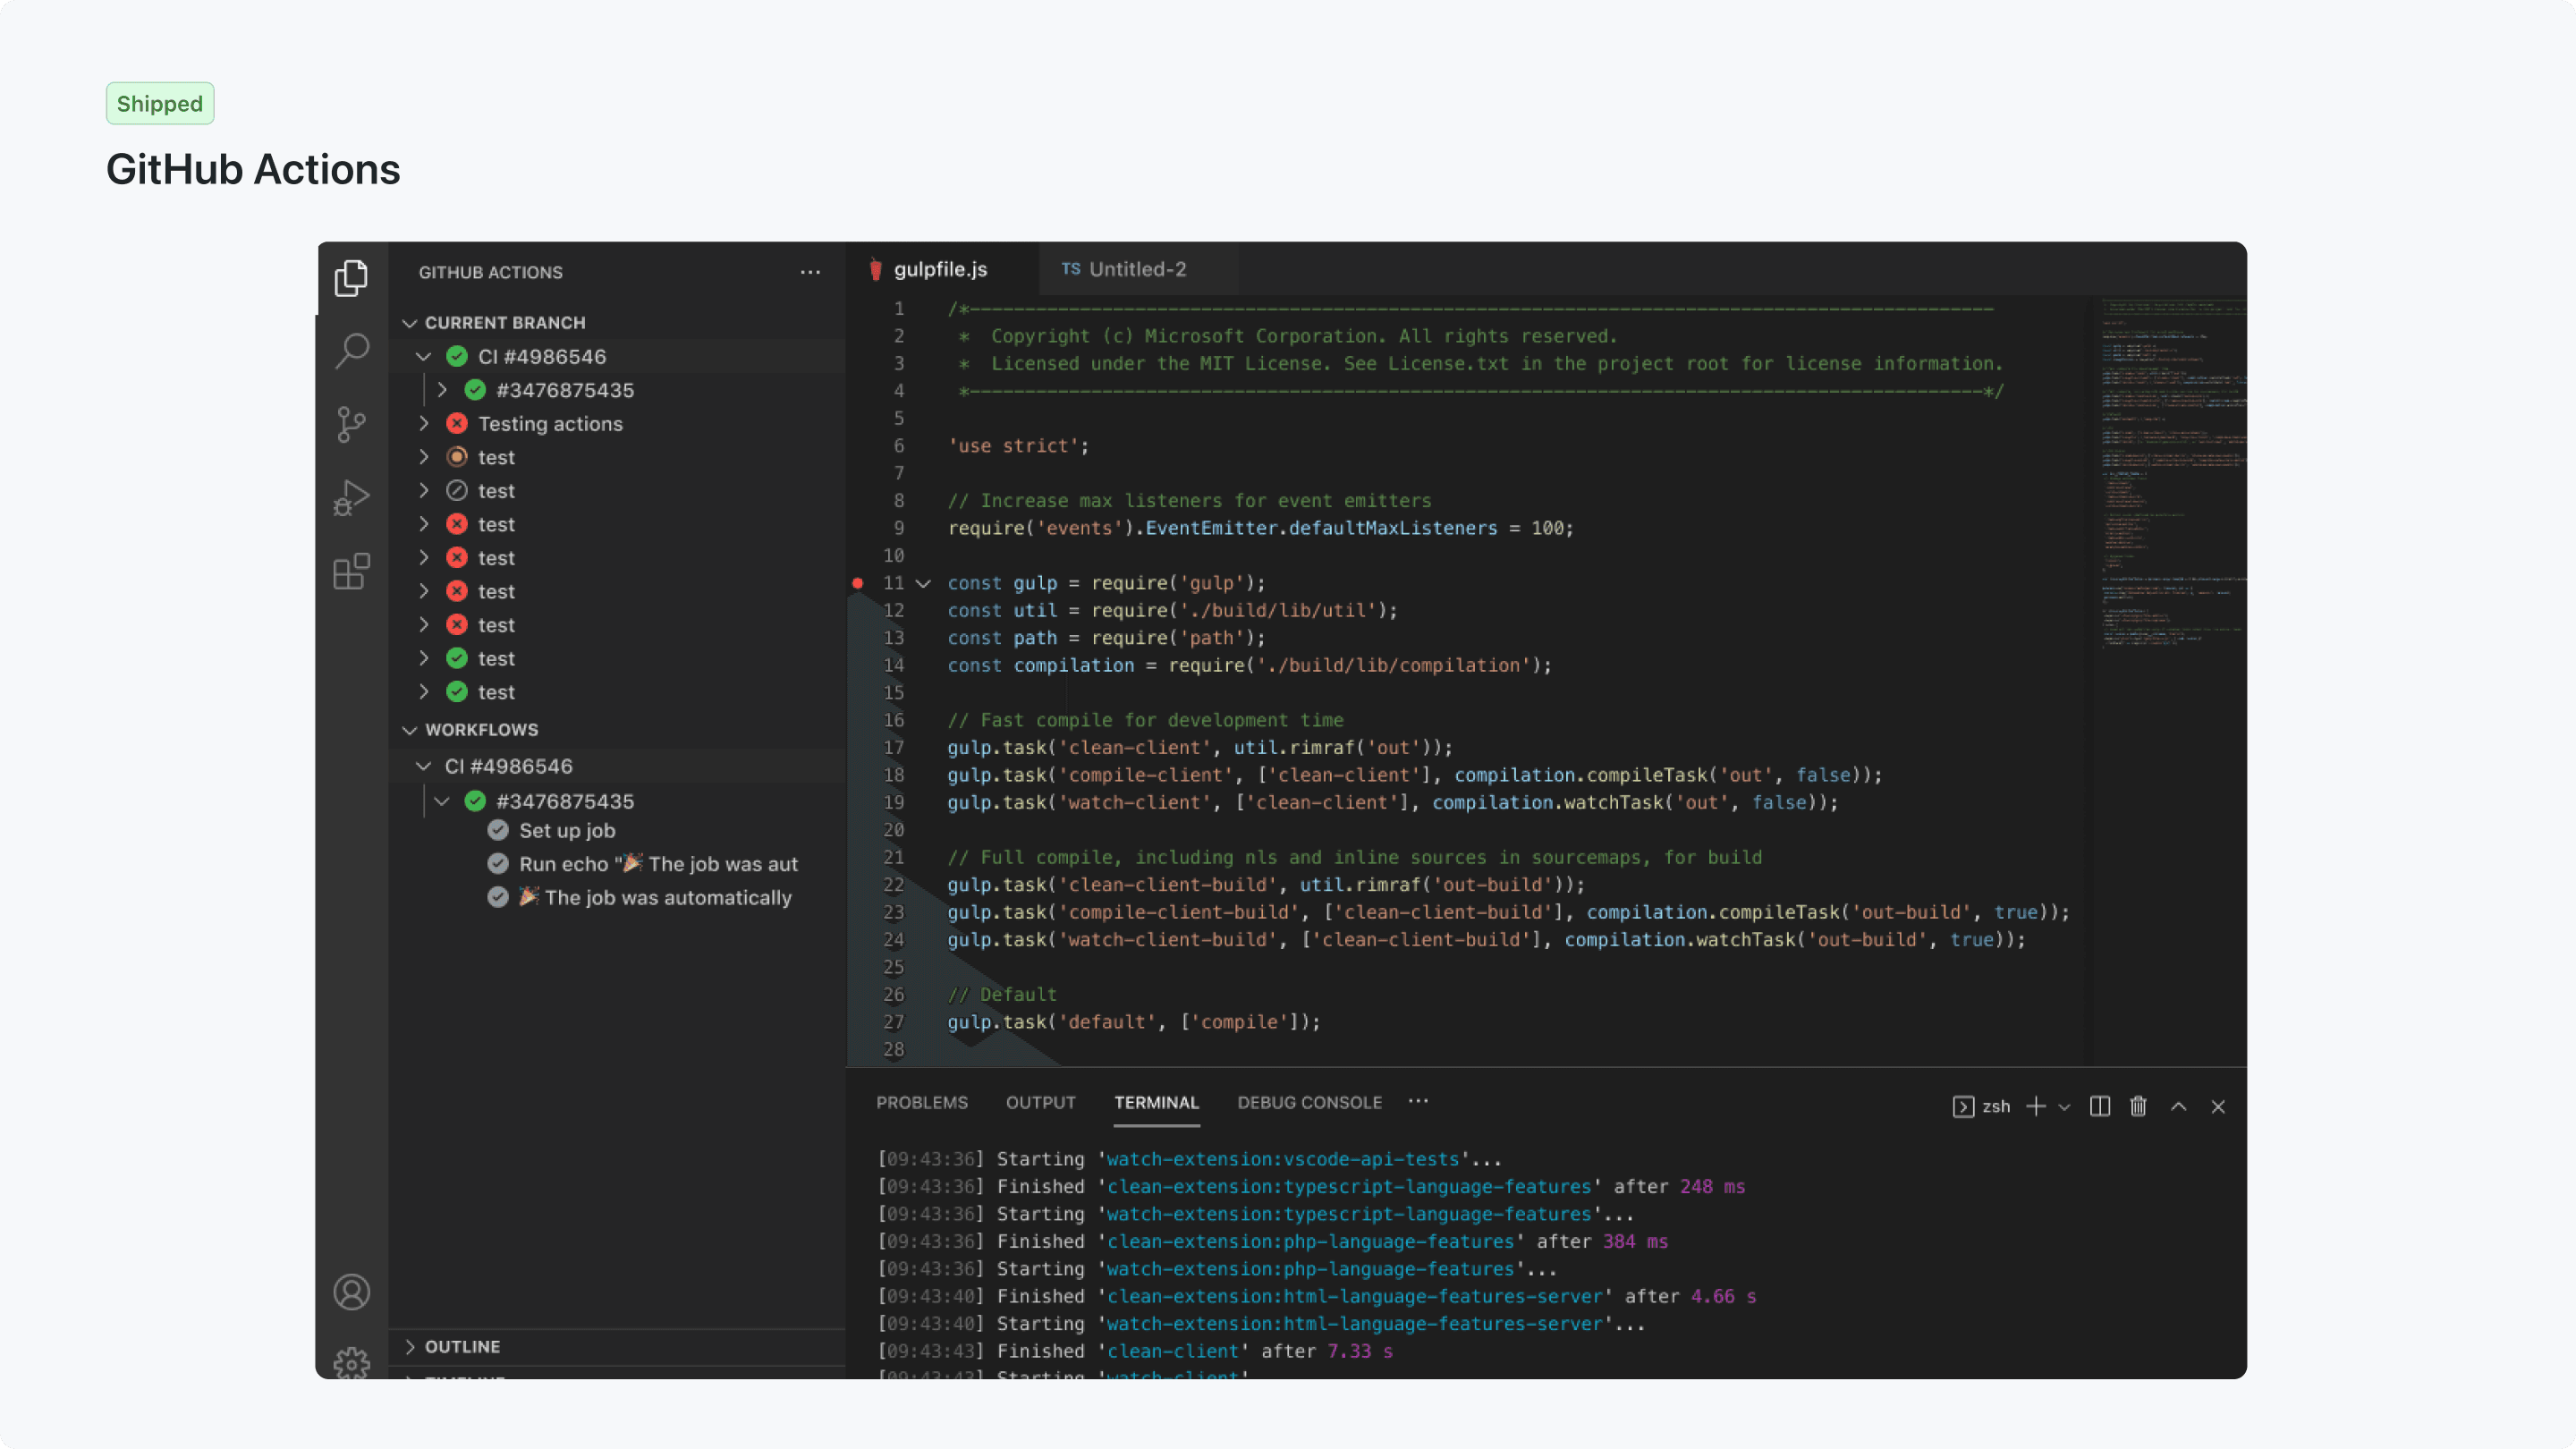Image resolution: width=2576 pixels, height=1449 pixels.
Task: Open the Extensions view icon
Action: 352,571
